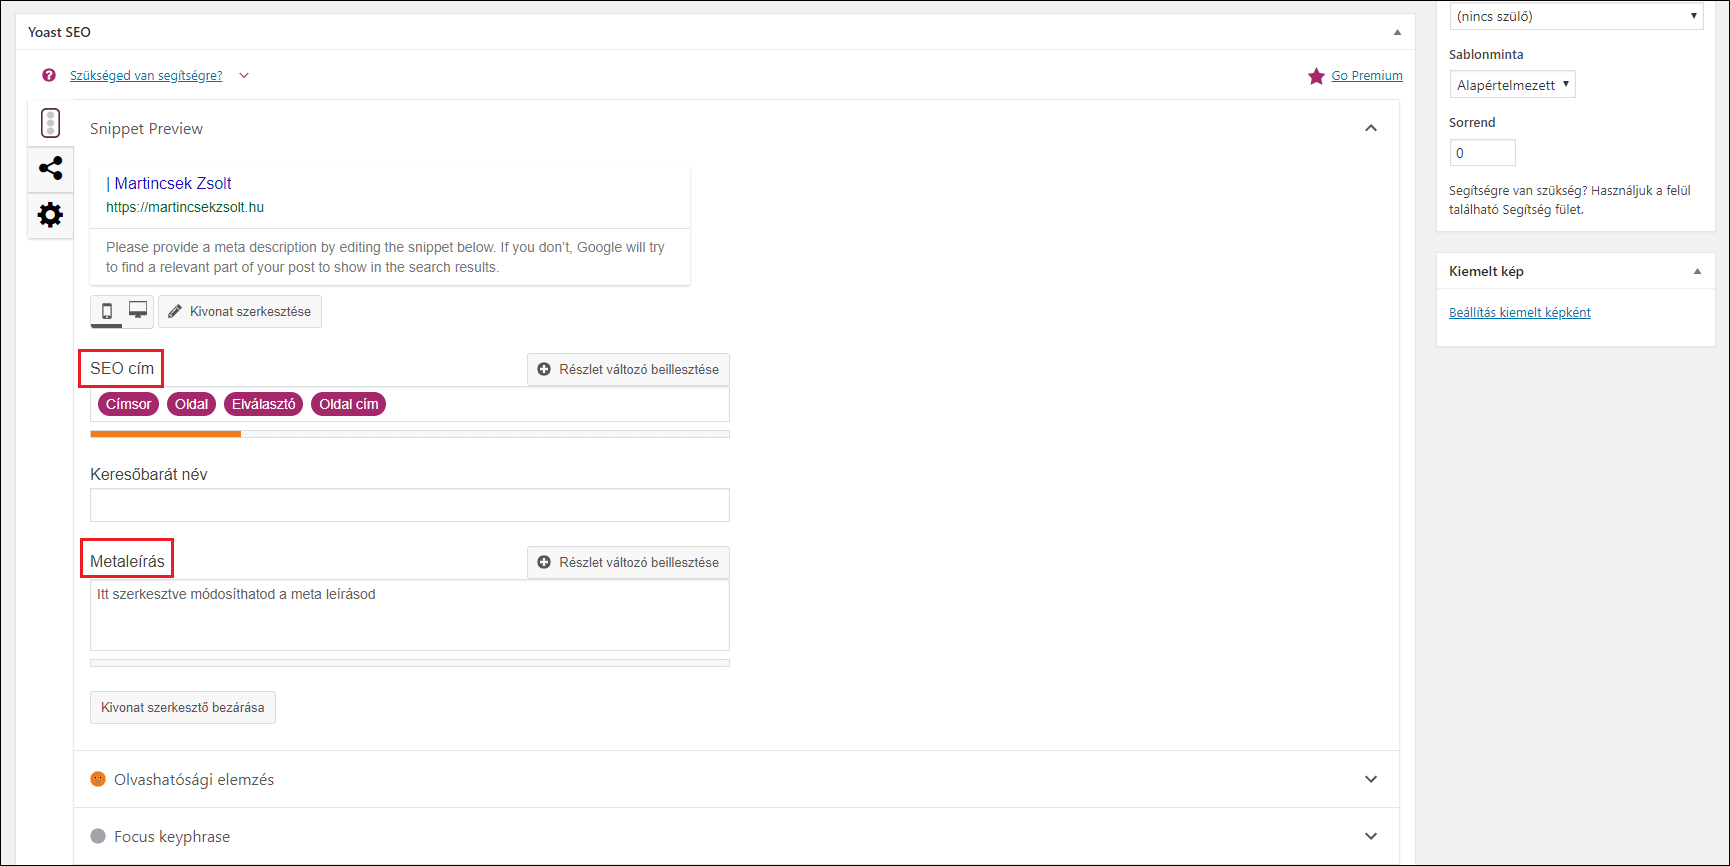Select the Oldal variable tag
The image size is (1730, 866).
pos(191,404)
